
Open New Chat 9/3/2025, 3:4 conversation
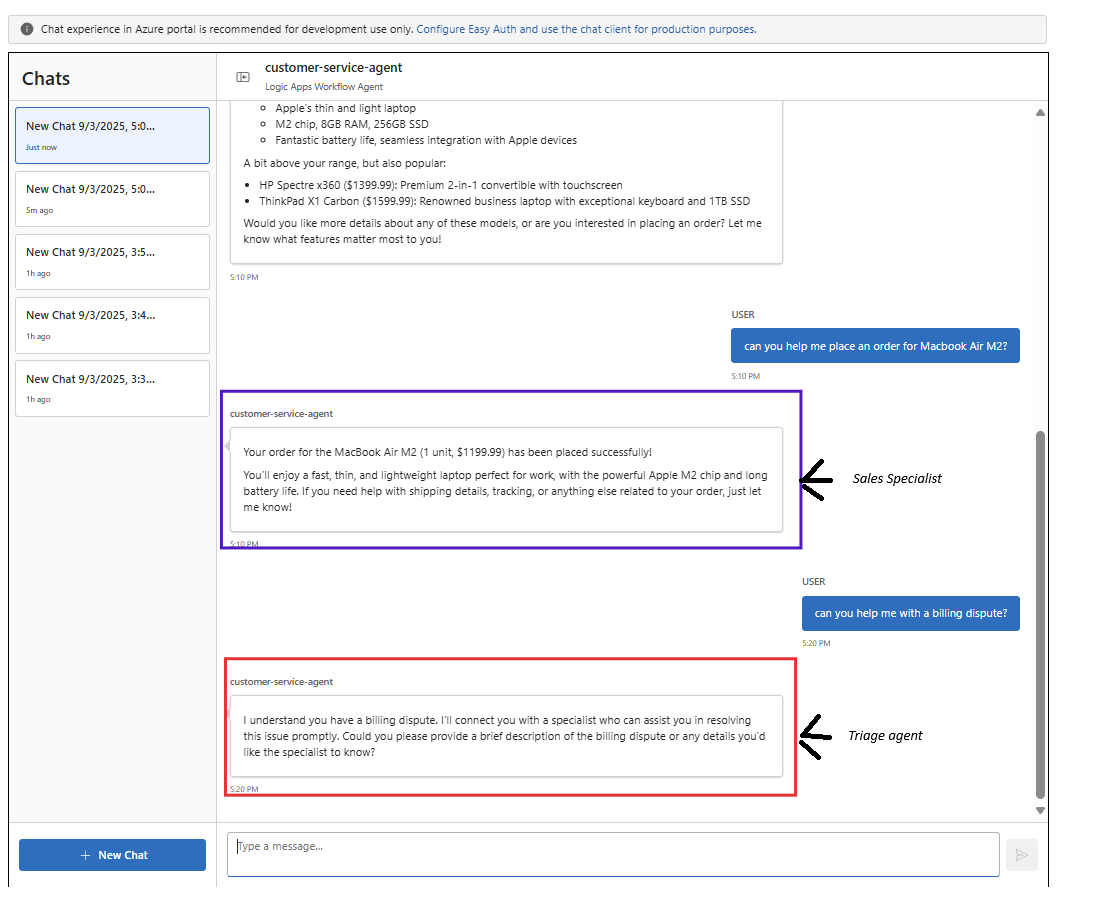click(x=112, y=325)
